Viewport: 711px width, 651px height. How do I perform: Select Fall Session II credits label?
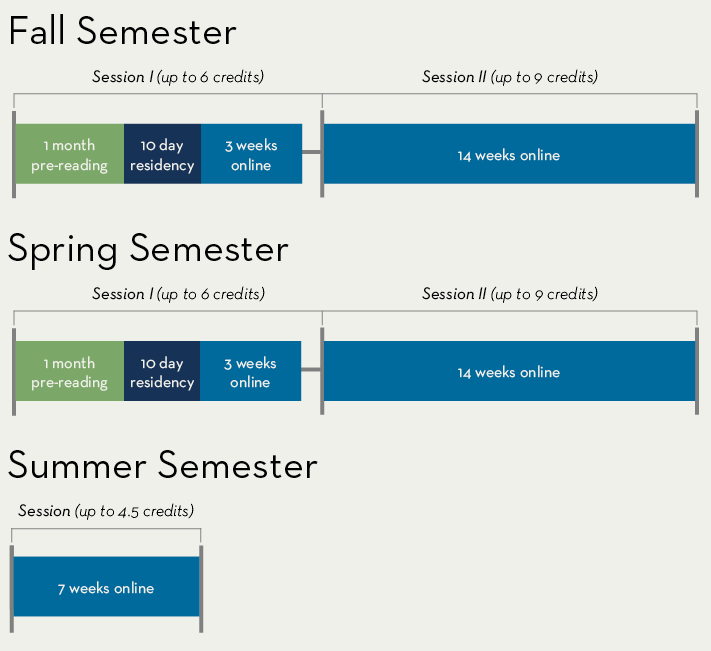510,77
